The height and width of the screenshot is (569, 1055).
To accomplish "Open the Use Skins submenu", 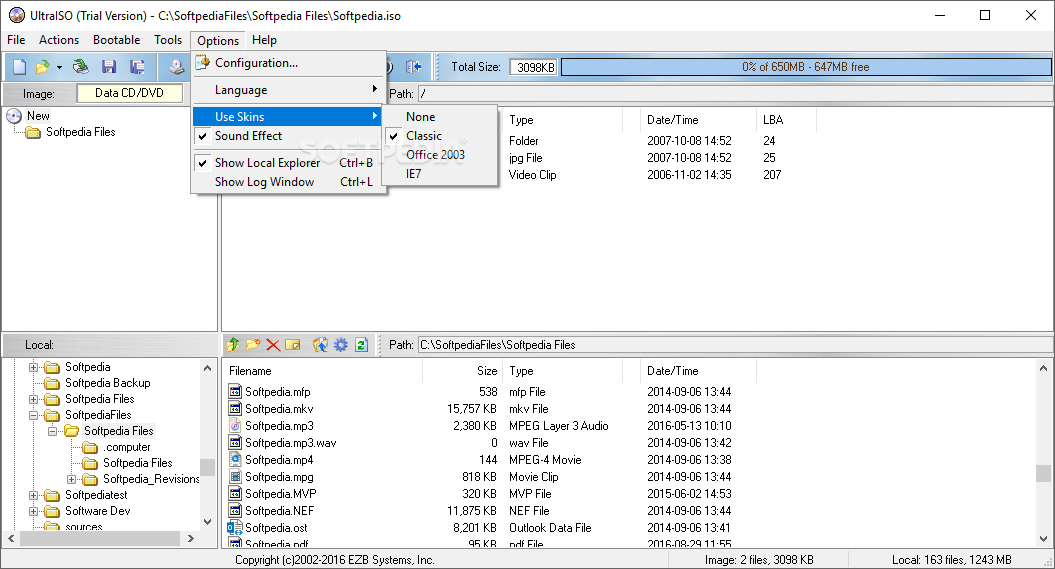I will point(287,116).
